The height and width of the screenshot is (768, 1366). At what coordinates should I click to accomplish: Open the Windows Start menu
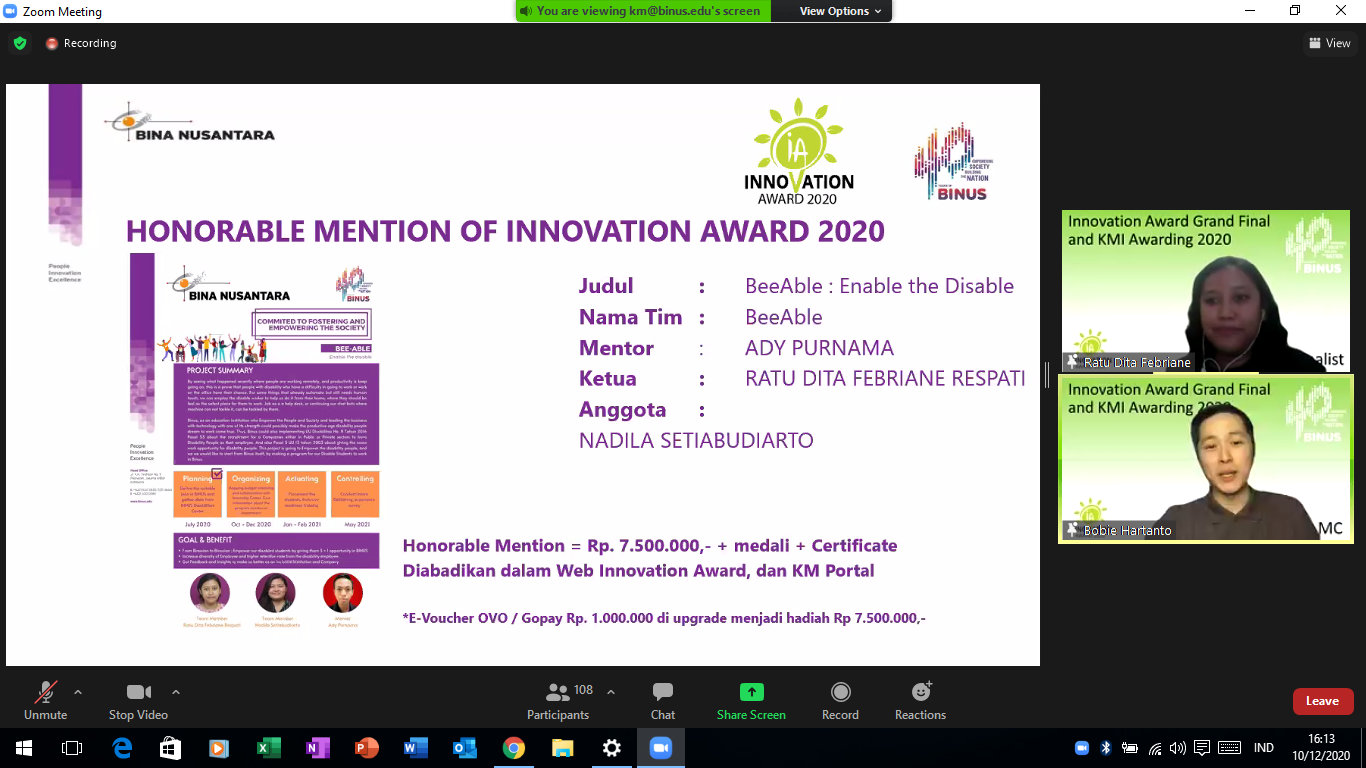[23, 748]
